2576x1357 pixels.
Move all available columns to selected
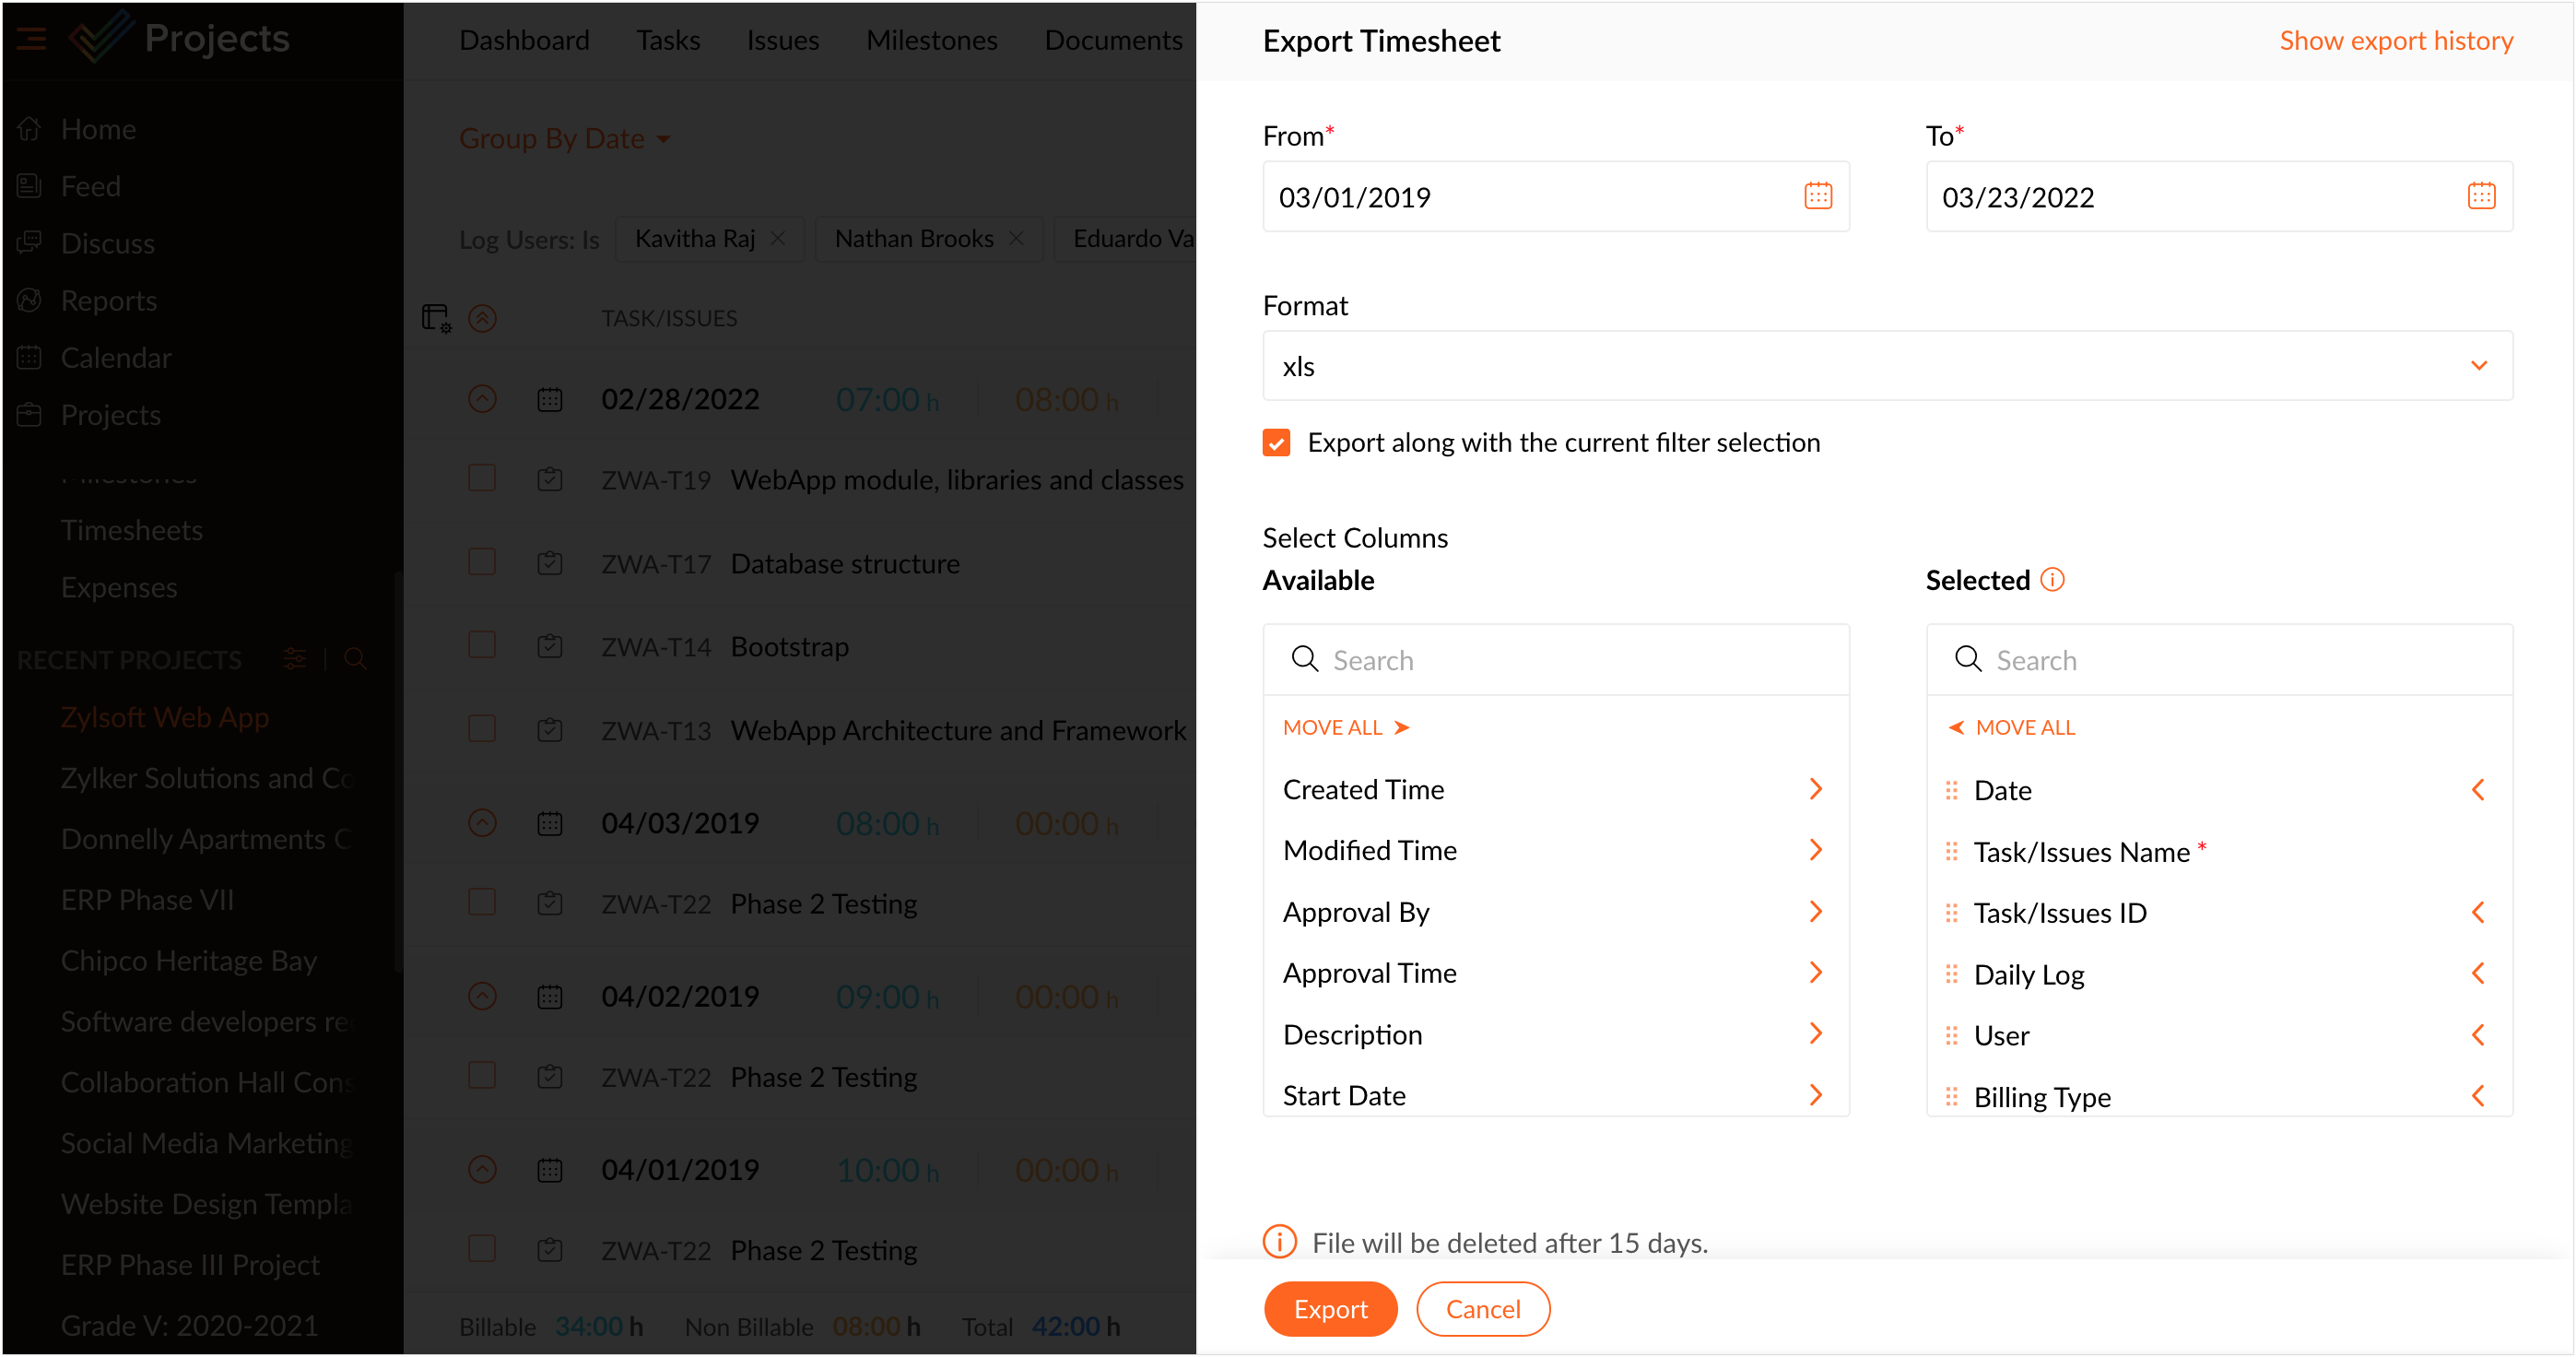point(1346,727)
